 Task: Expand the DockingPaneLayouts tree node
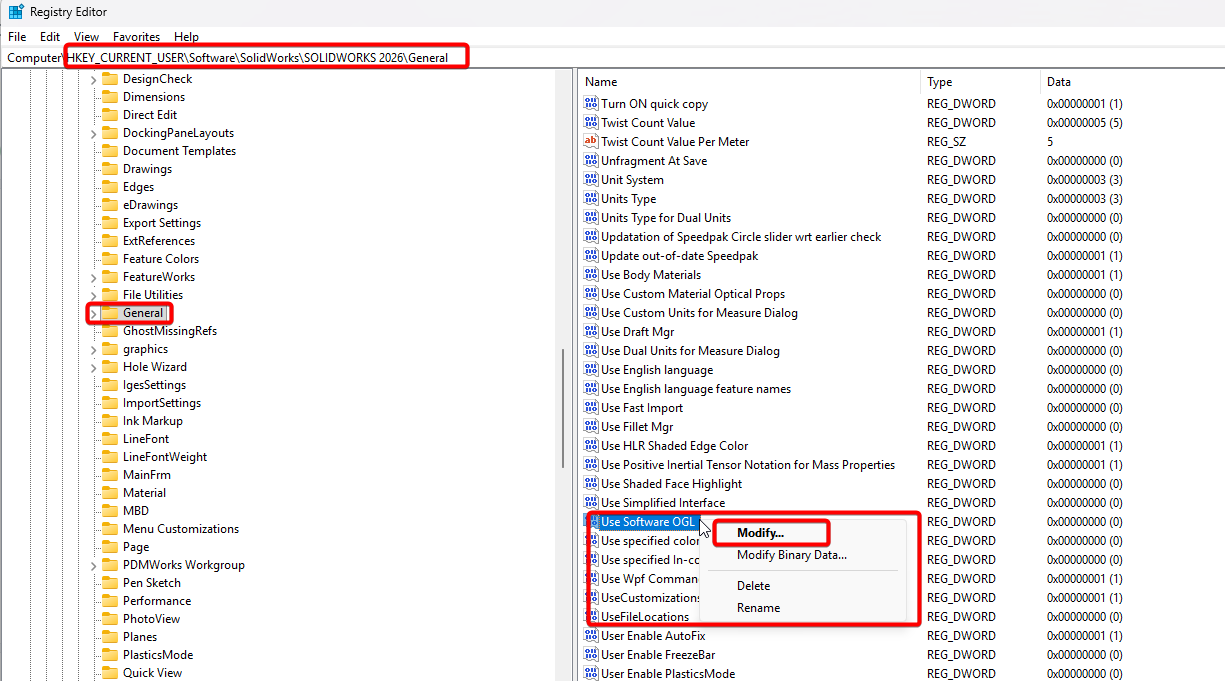[94, 133]
